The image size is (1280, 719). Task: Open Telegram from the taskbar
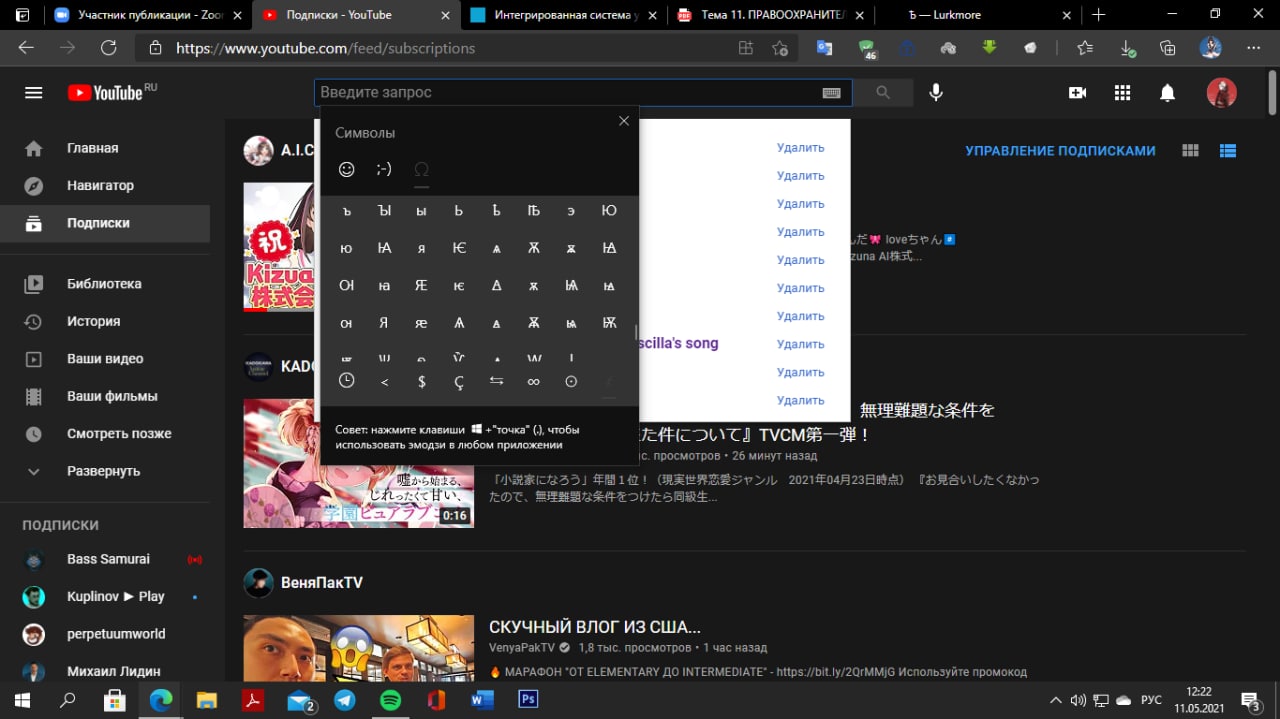coord(344,700)
